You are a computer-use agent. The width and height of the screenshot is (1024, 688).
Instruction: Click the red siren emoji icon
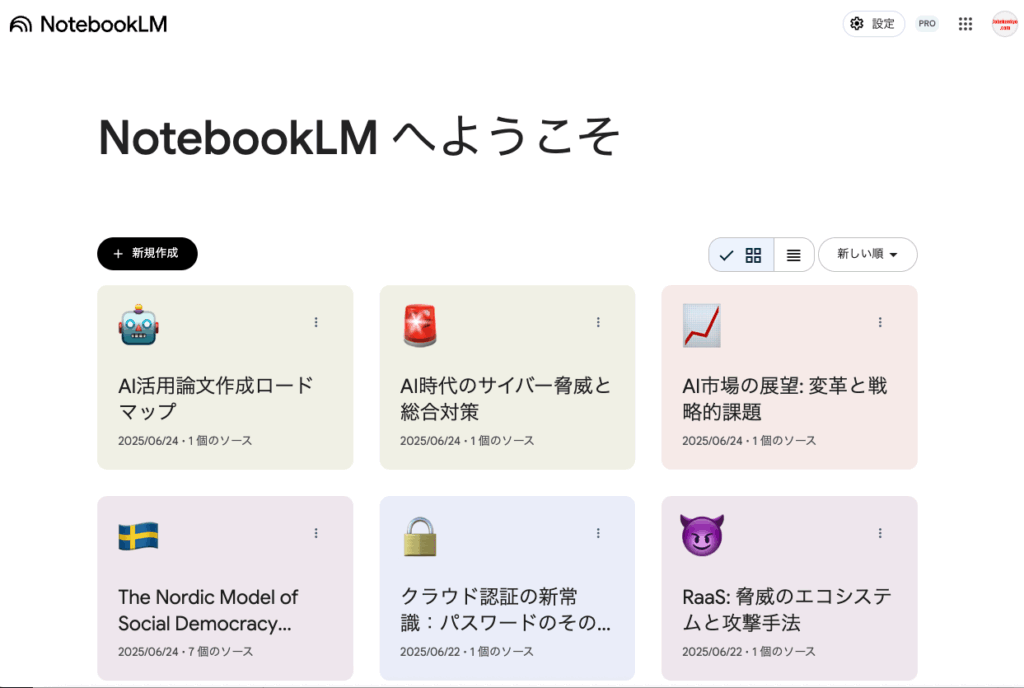[420, 326]
